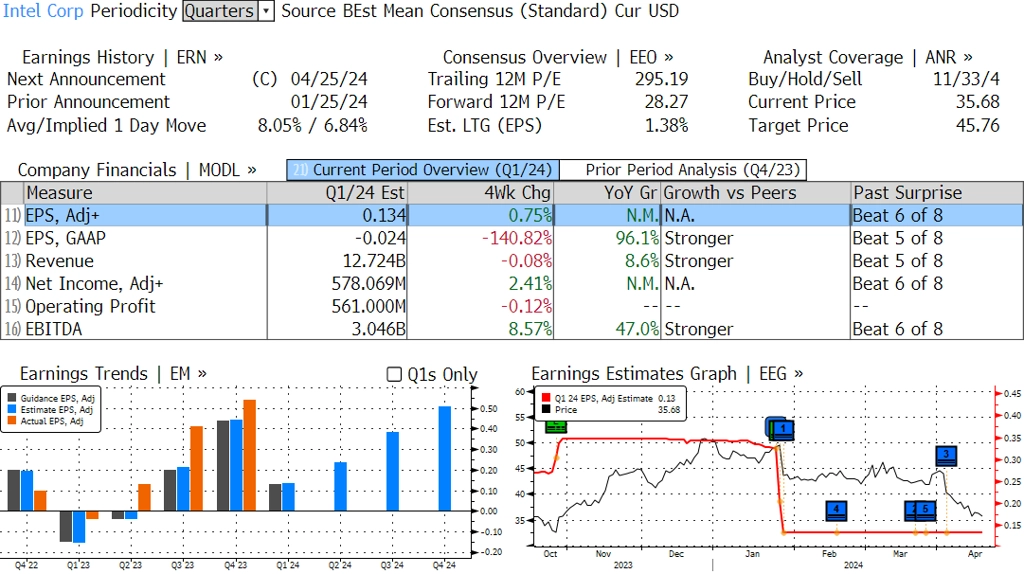
Task: Switch to Current Period Overview (Q1/24) tab
Action: click(x=423, y=170)
